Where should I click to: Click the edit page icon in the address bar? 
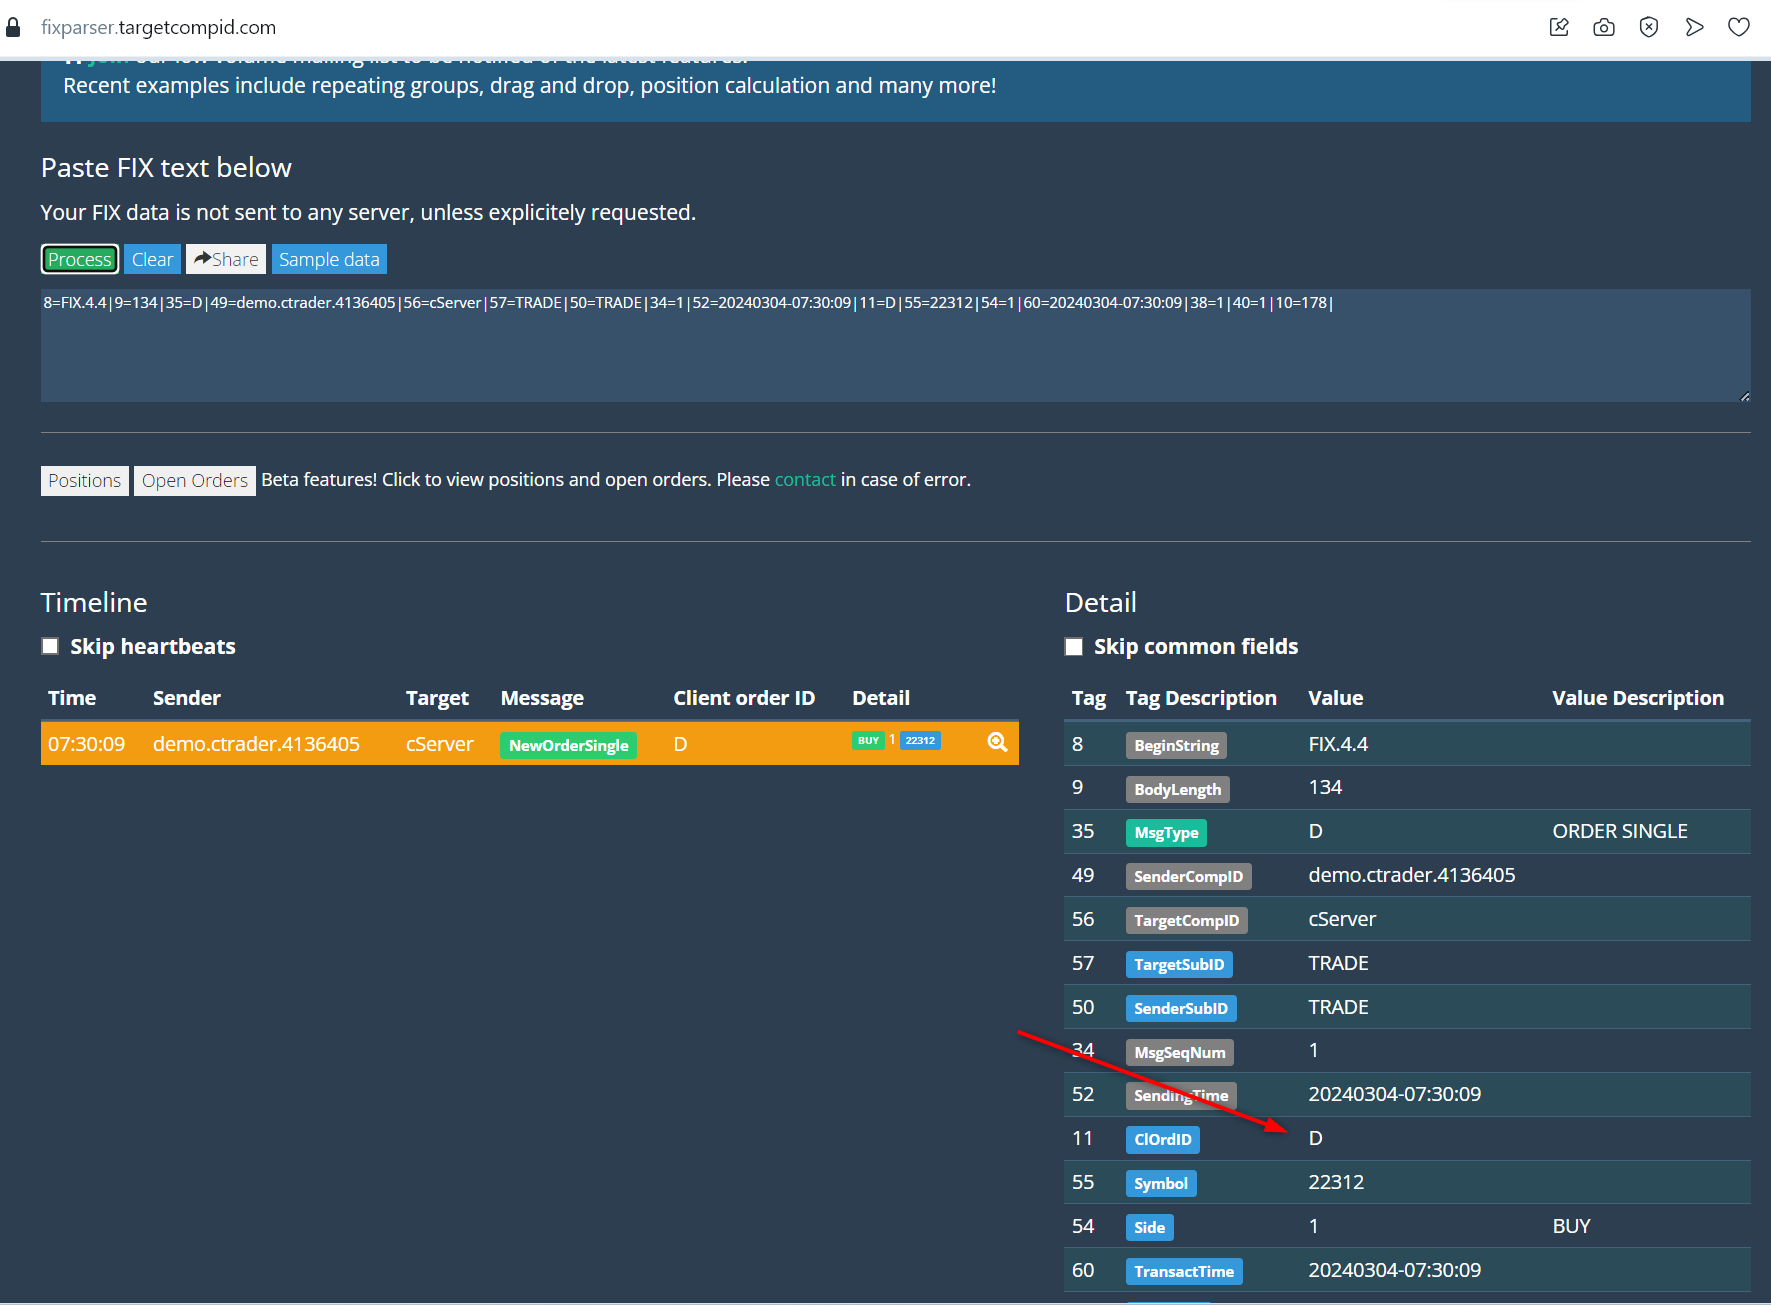pyautogui.click(x=1559, y=27)
